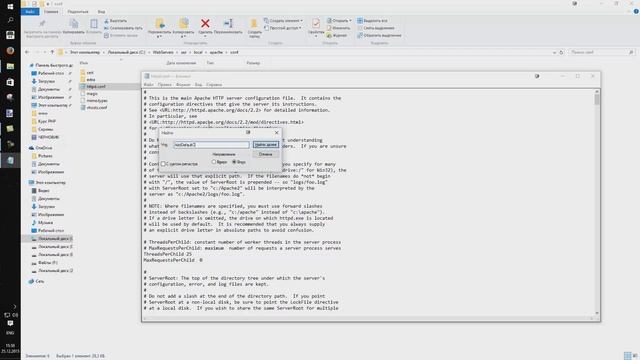Click the Name (Имя) column header
This screenshot has width=640, height=360.
84,63
